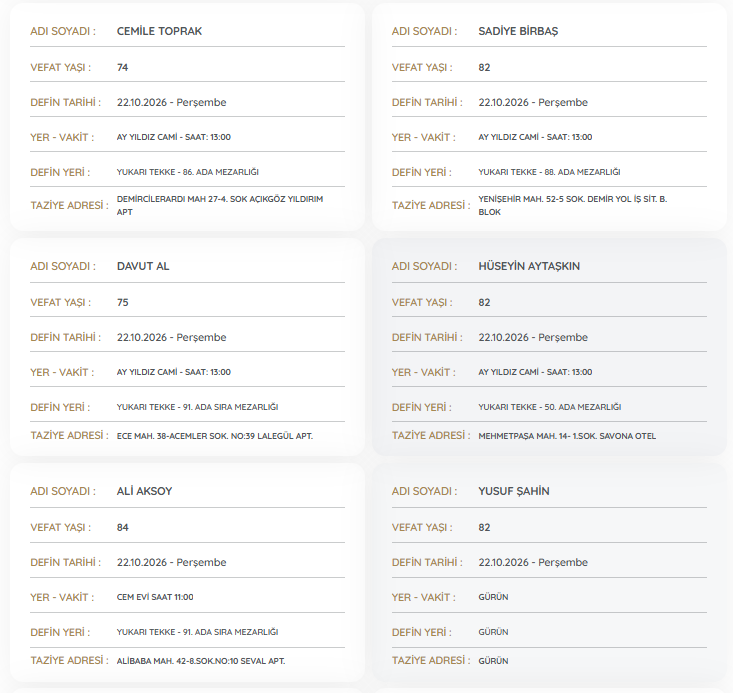The image size is (733, 693).
Task: Click the ECE MAH. LALEGÜL APT. address
Action: pyautogui.click(x=215, y=436)
